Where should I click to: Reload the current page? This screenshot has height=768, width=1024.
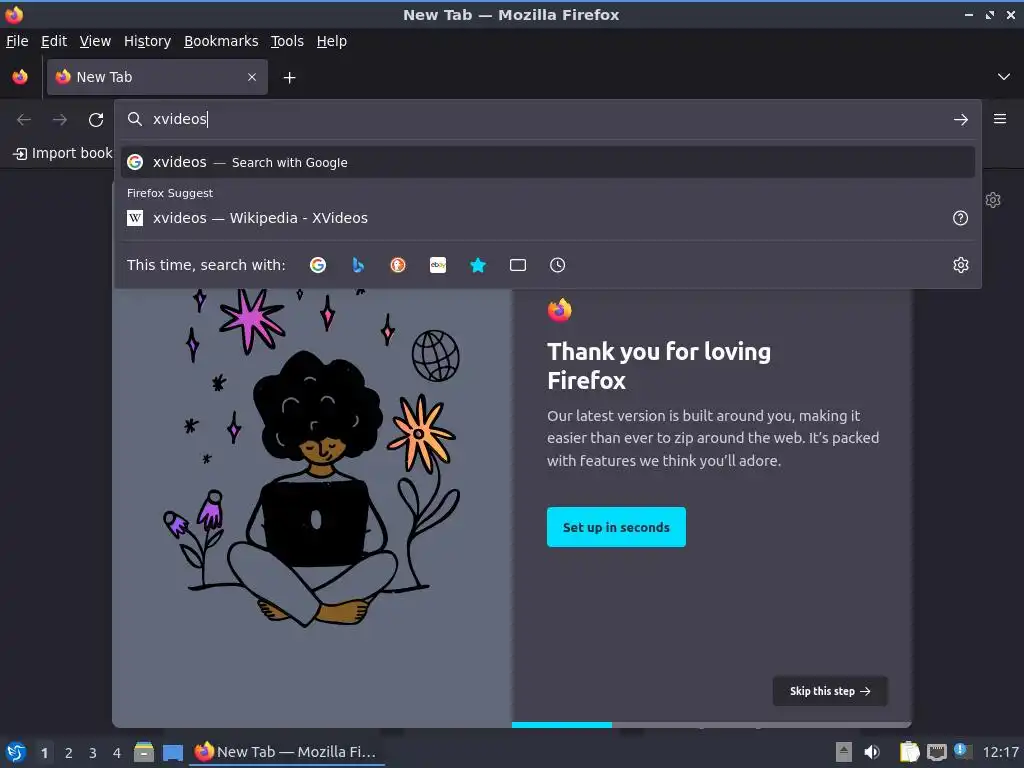pos(96,120)
